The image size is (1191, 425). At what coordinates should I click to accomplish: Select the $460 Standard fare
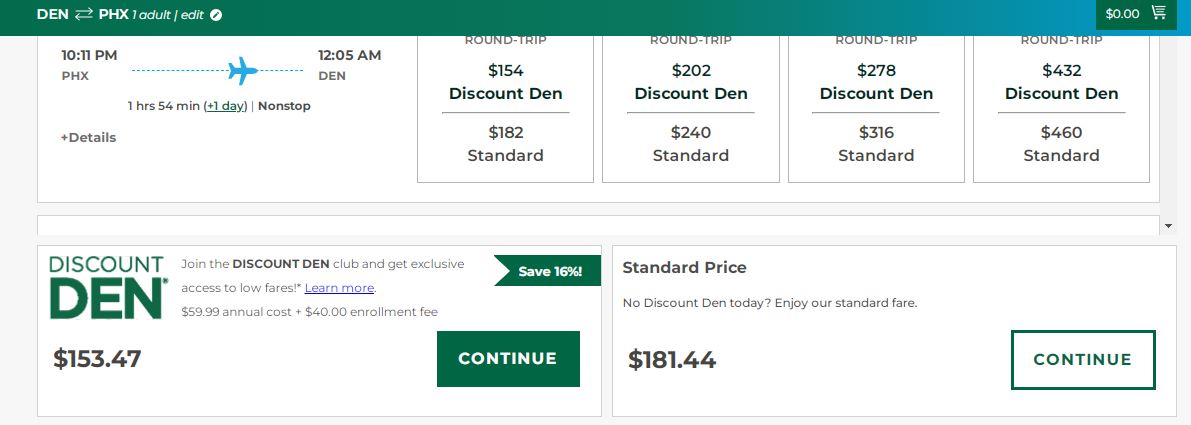point(1061,144)
